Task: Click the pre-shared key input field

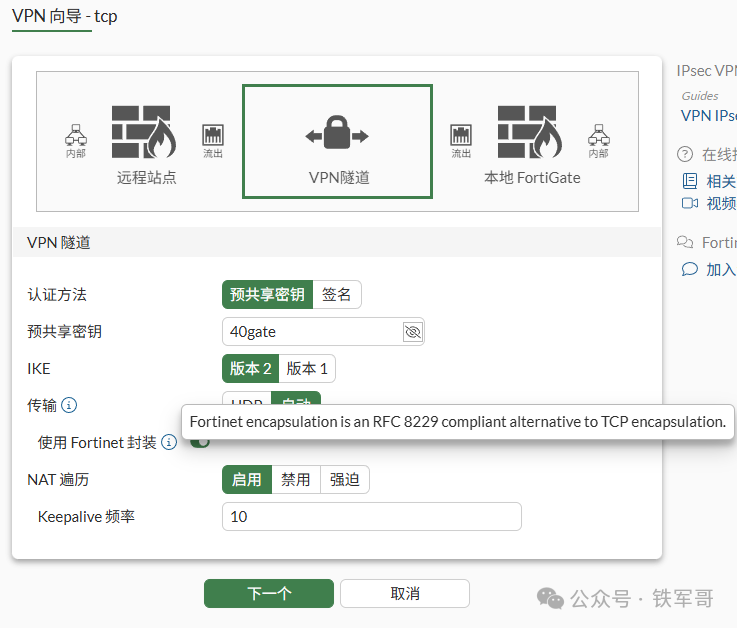Action: (312, 332)
